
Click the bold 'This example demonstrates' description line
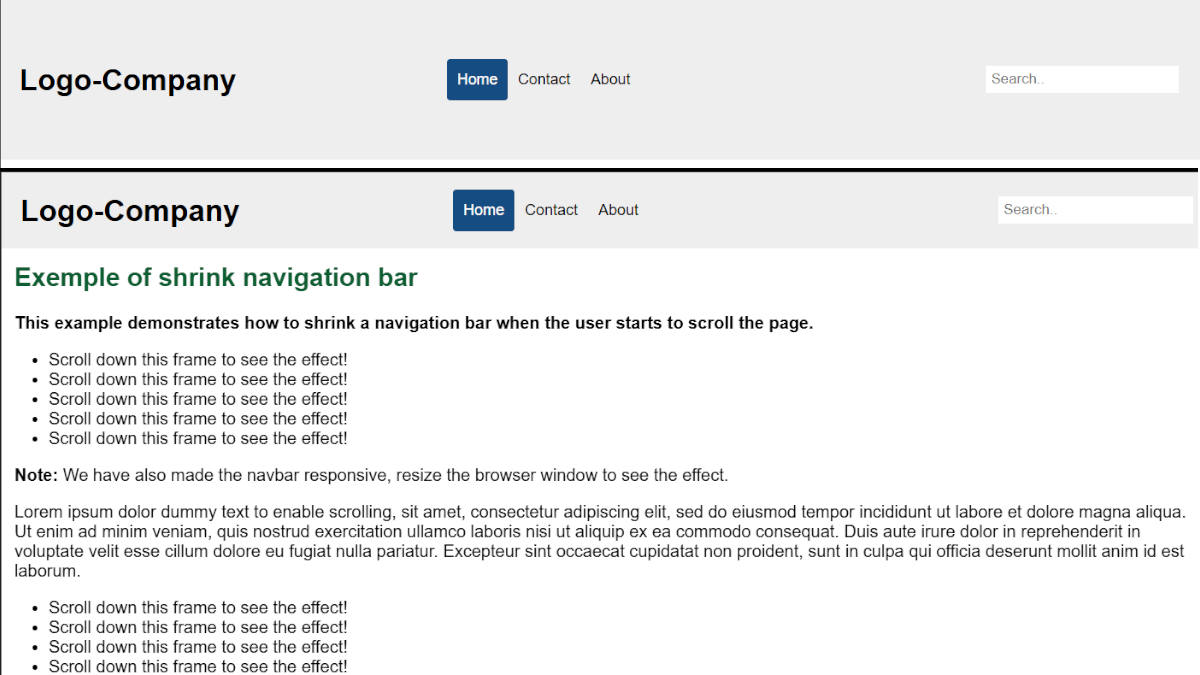(414, 323)
